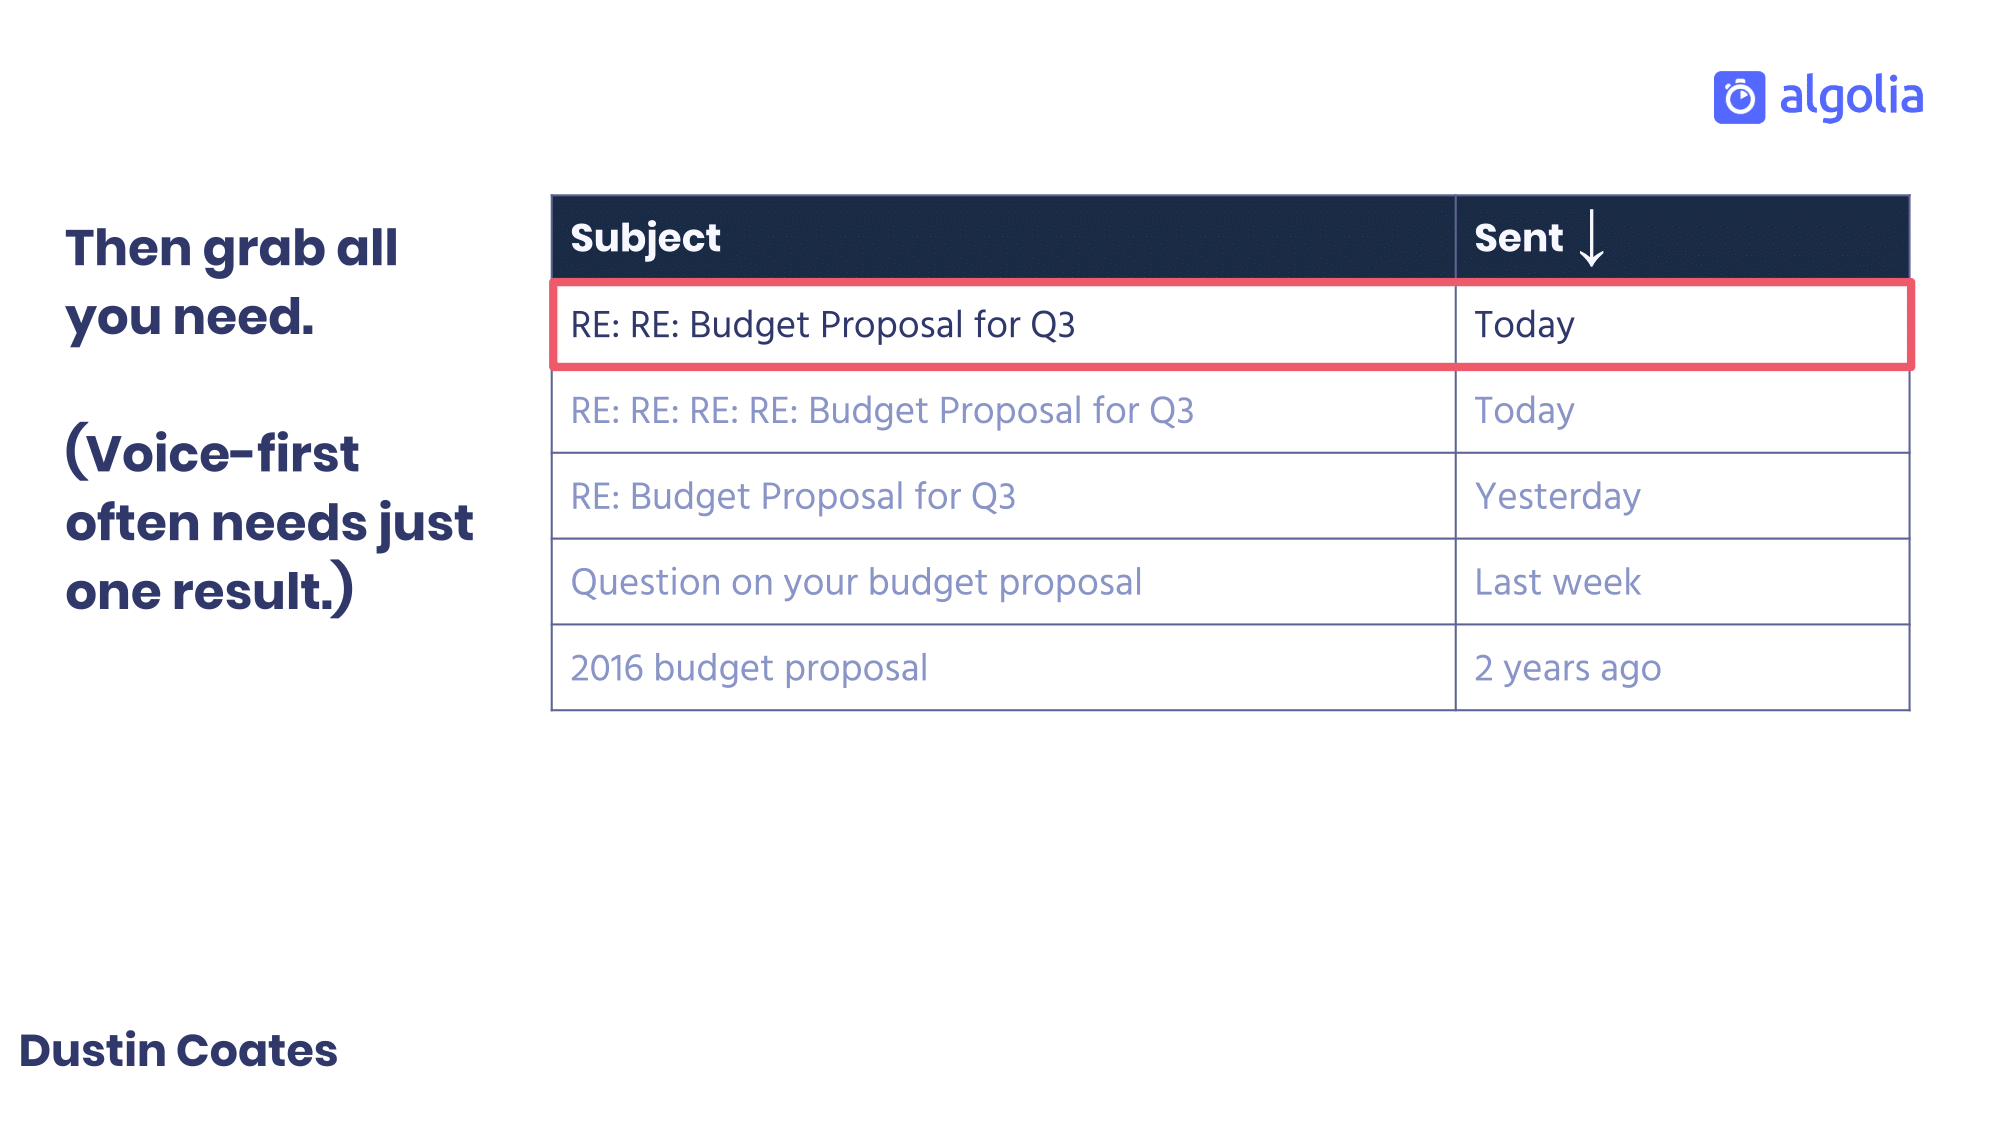Screen dimensions: 2000x1125
Task: Open RE: RE: RE: RE: Budget Proposal email
Action: click(x=882, y=411)
